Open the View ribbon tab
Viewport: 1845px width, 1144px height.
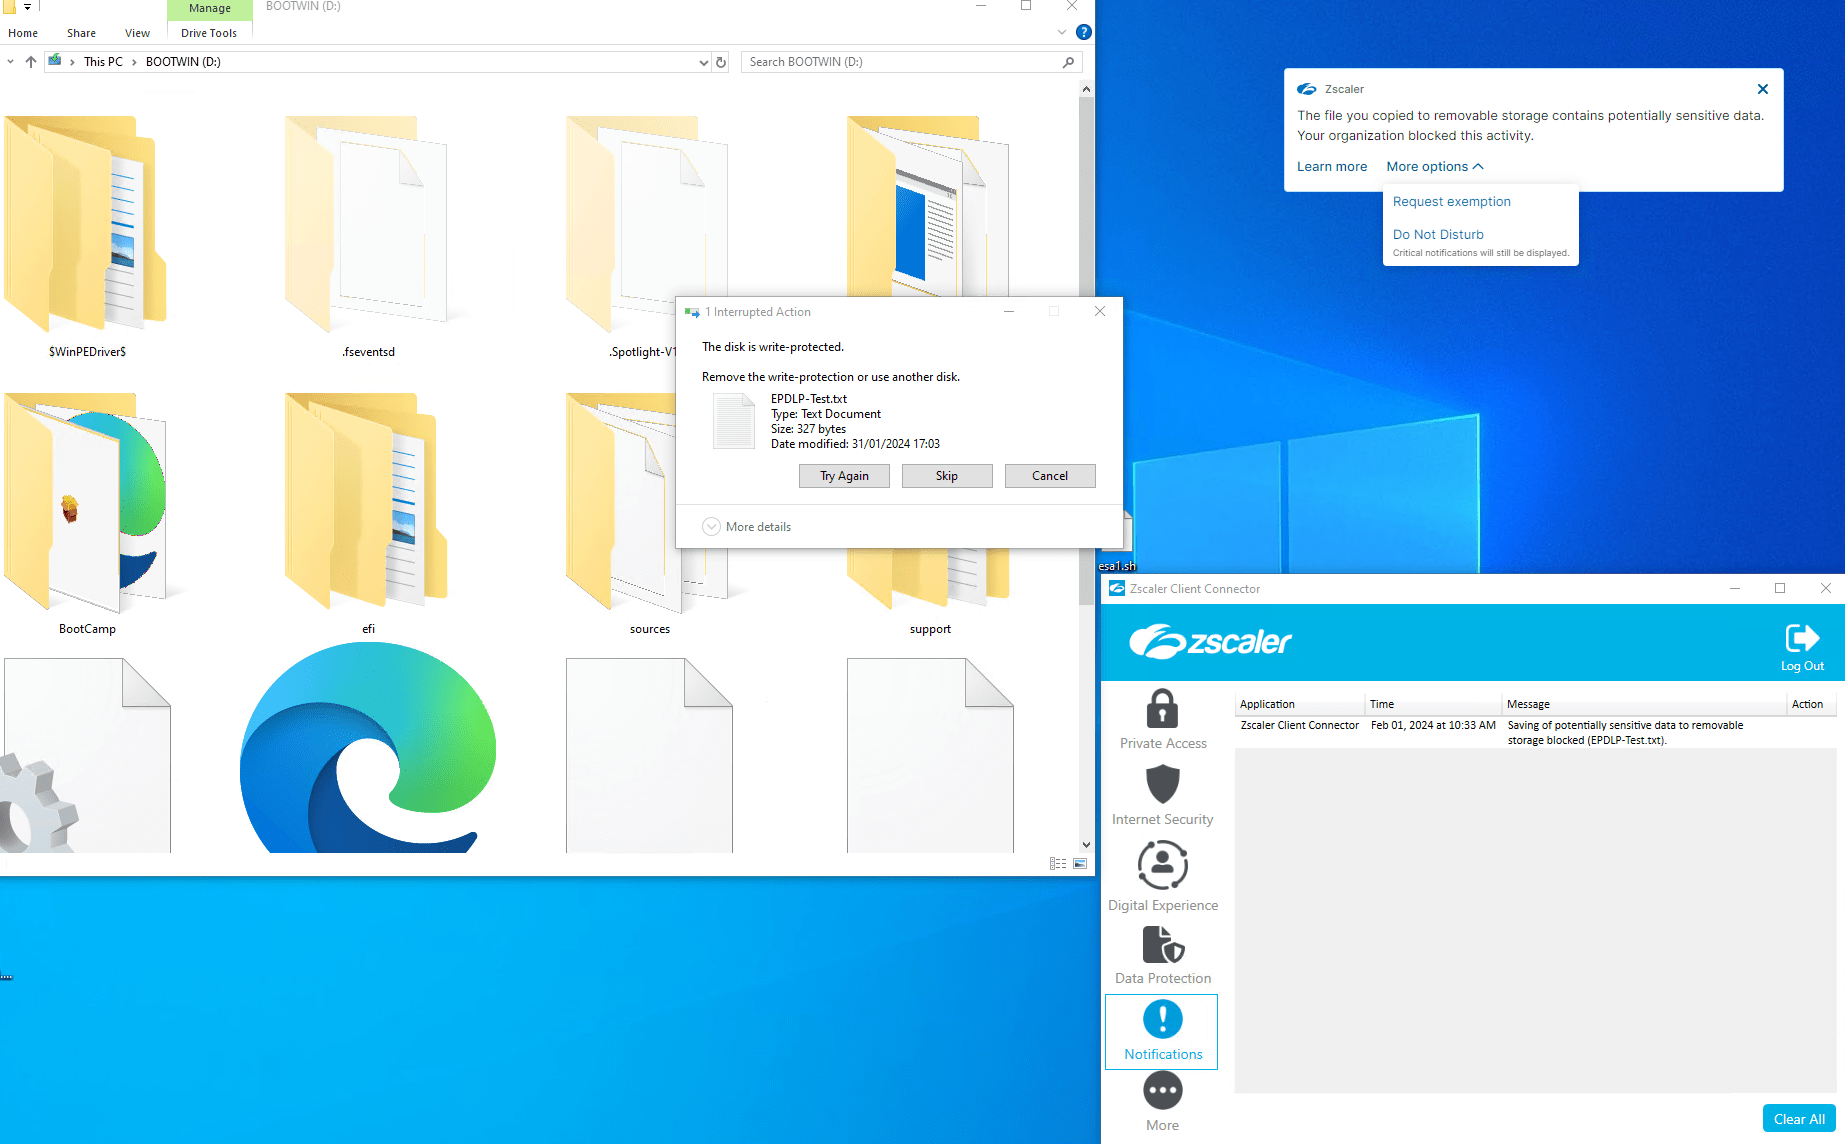(x=137, y=33)
